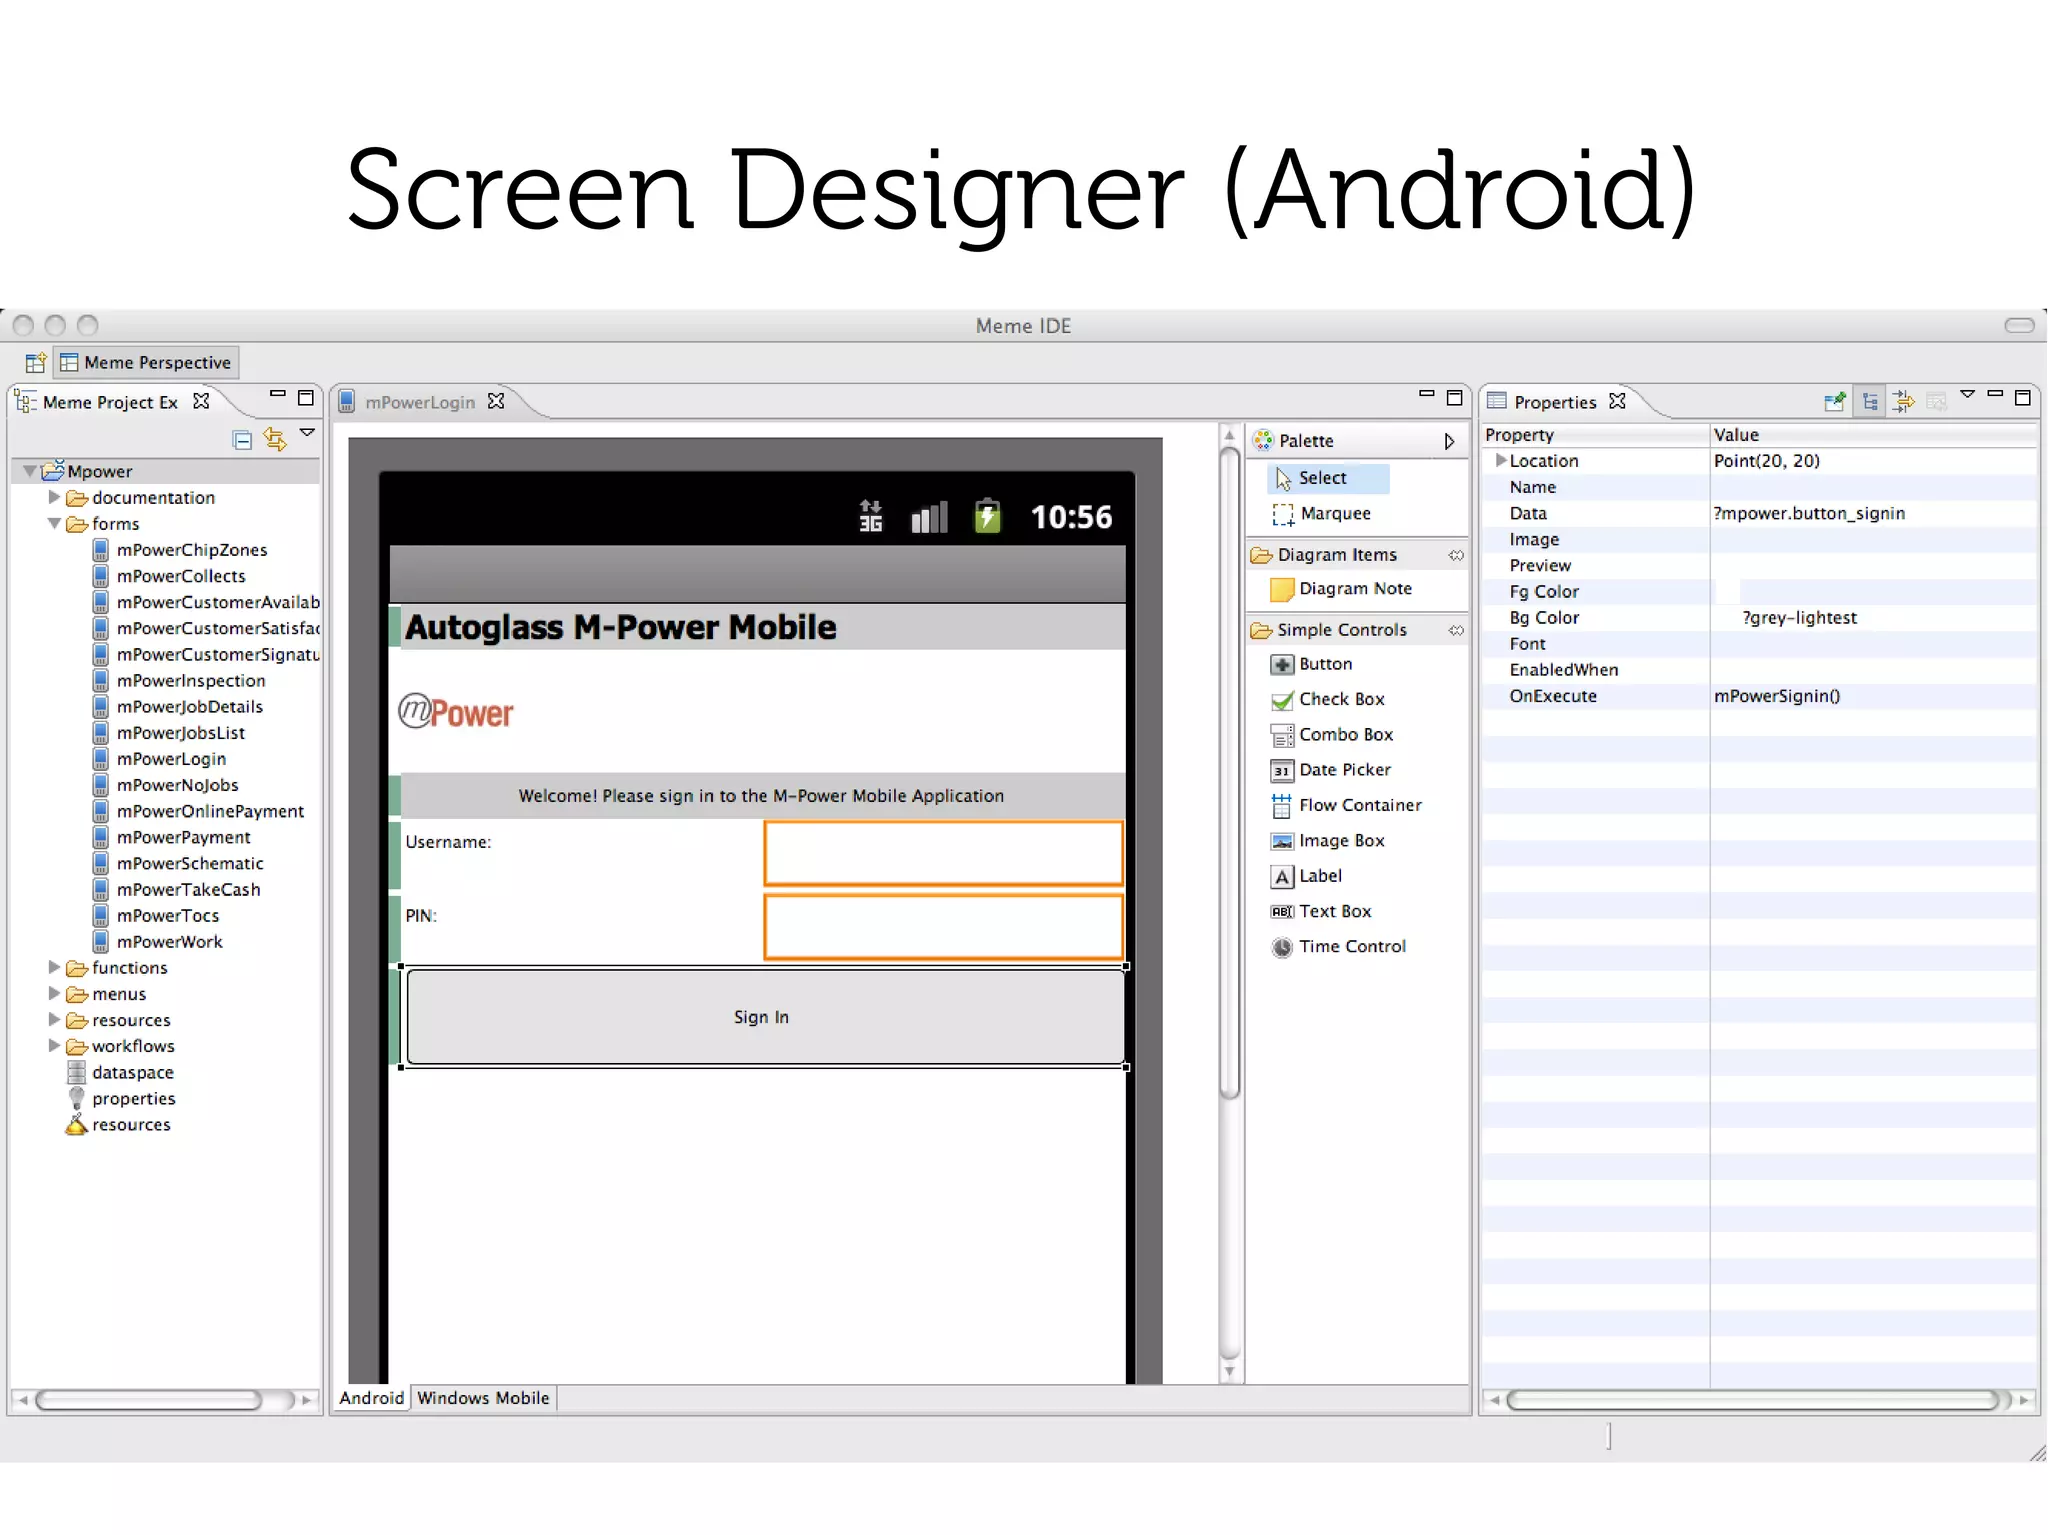Switch to the Properties view tab
The width and height of the screenshot is (2048, 1535).
(1555, 401)
